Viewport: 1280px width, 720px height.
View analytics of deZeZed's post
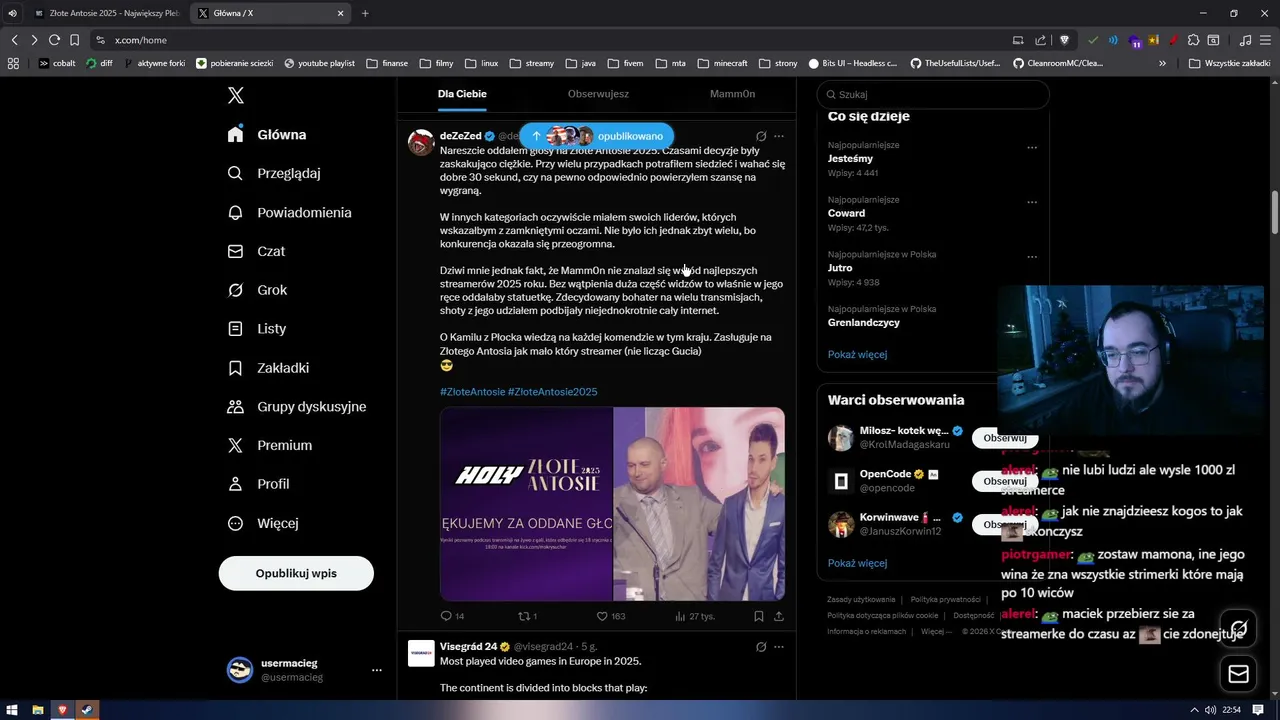[x=694, y=616]
